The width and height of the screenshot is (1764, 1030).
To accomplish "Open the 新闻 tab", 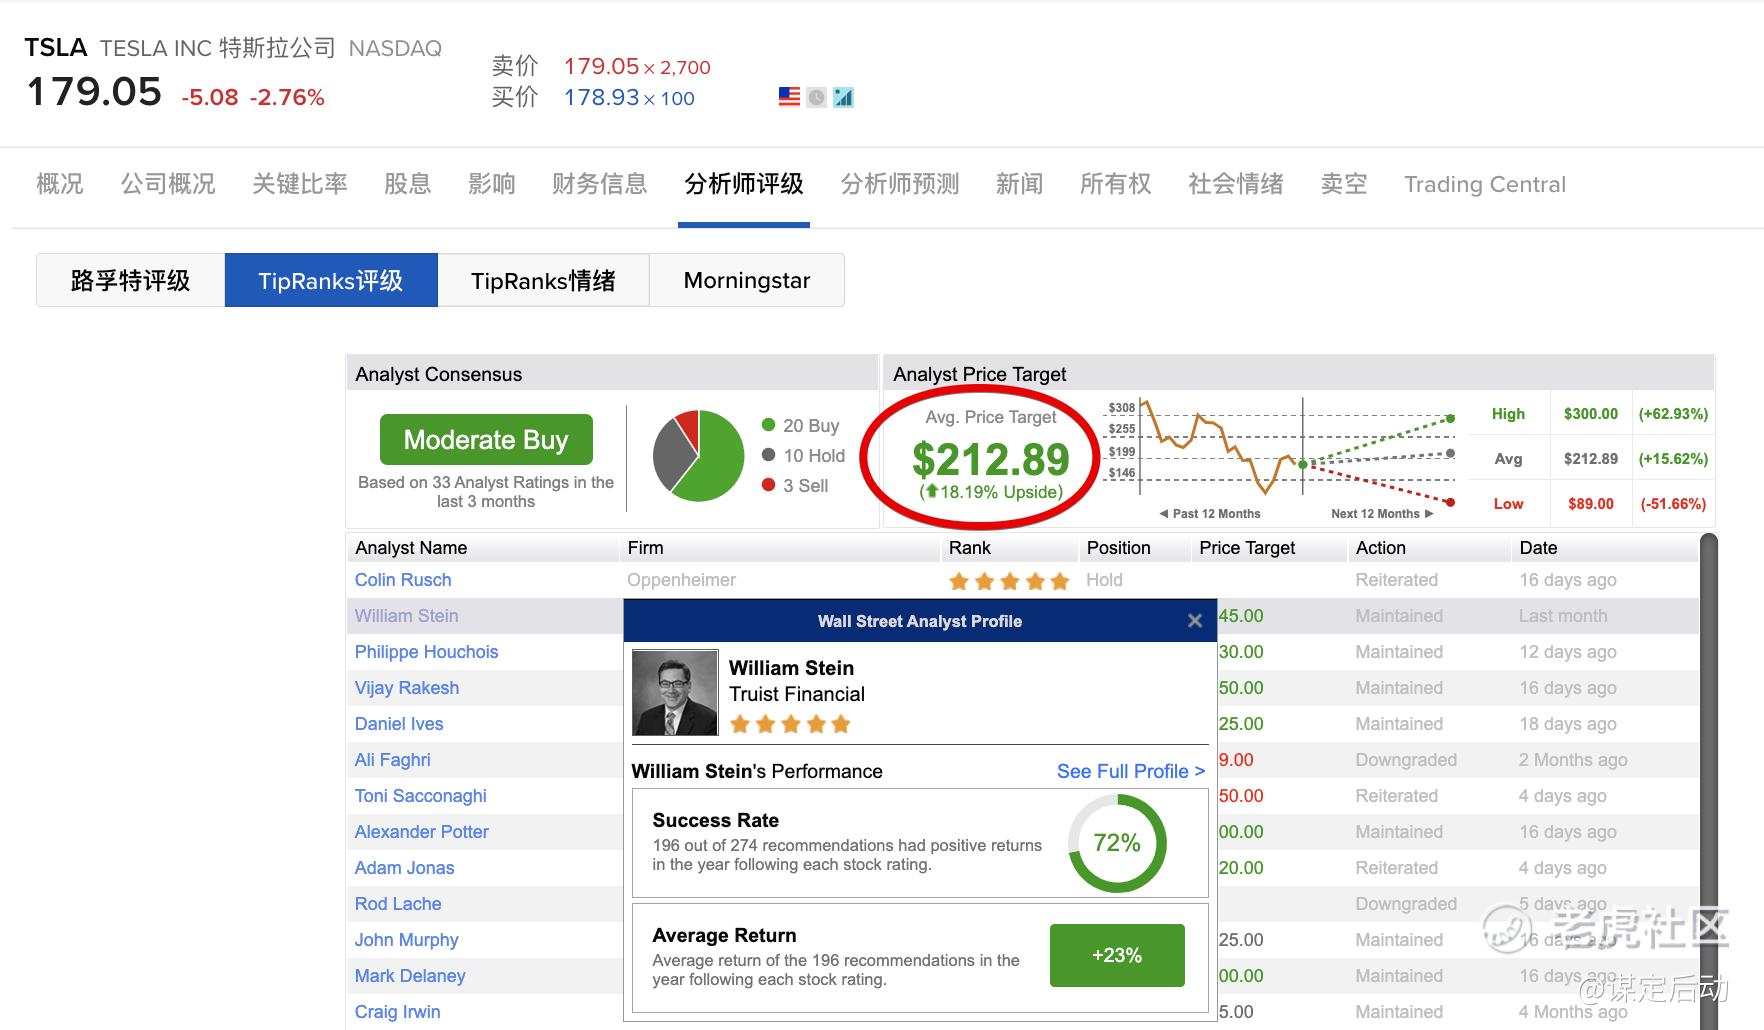I will [1020, 184].
